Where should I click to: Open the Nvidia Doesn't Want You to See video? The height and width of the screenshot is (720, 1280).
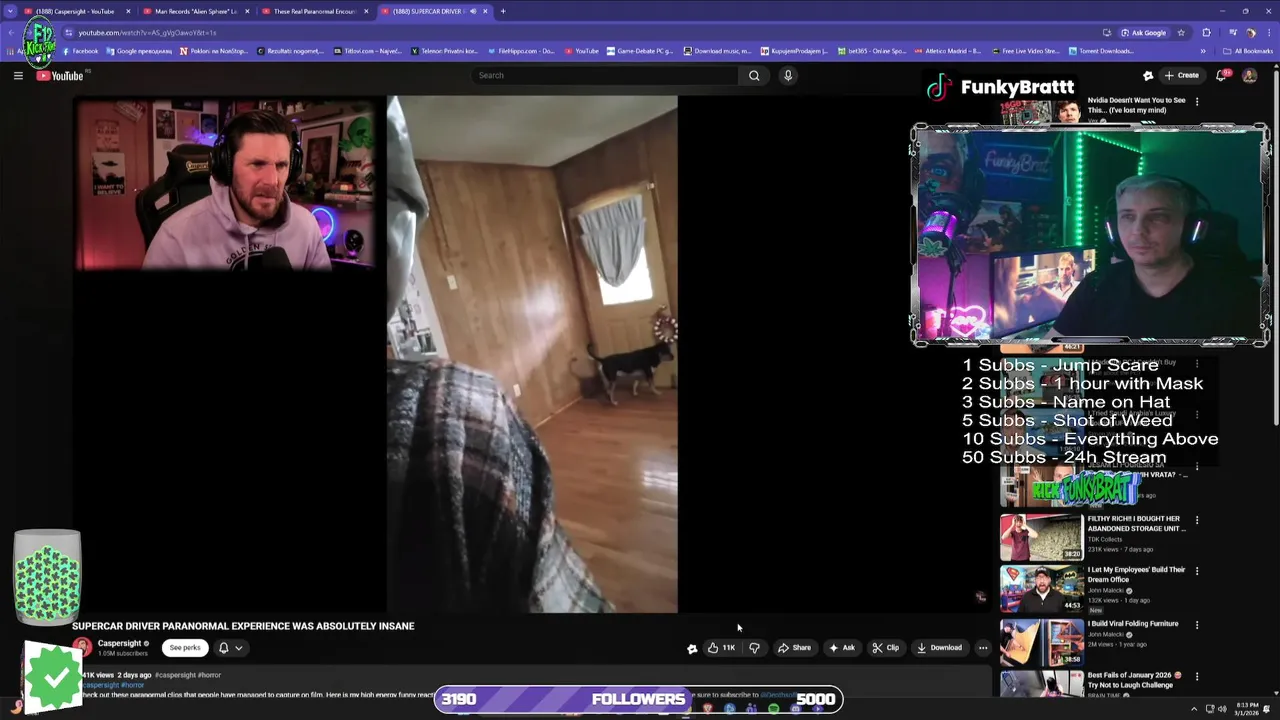pyautogui.click(x=1136, y=104)
